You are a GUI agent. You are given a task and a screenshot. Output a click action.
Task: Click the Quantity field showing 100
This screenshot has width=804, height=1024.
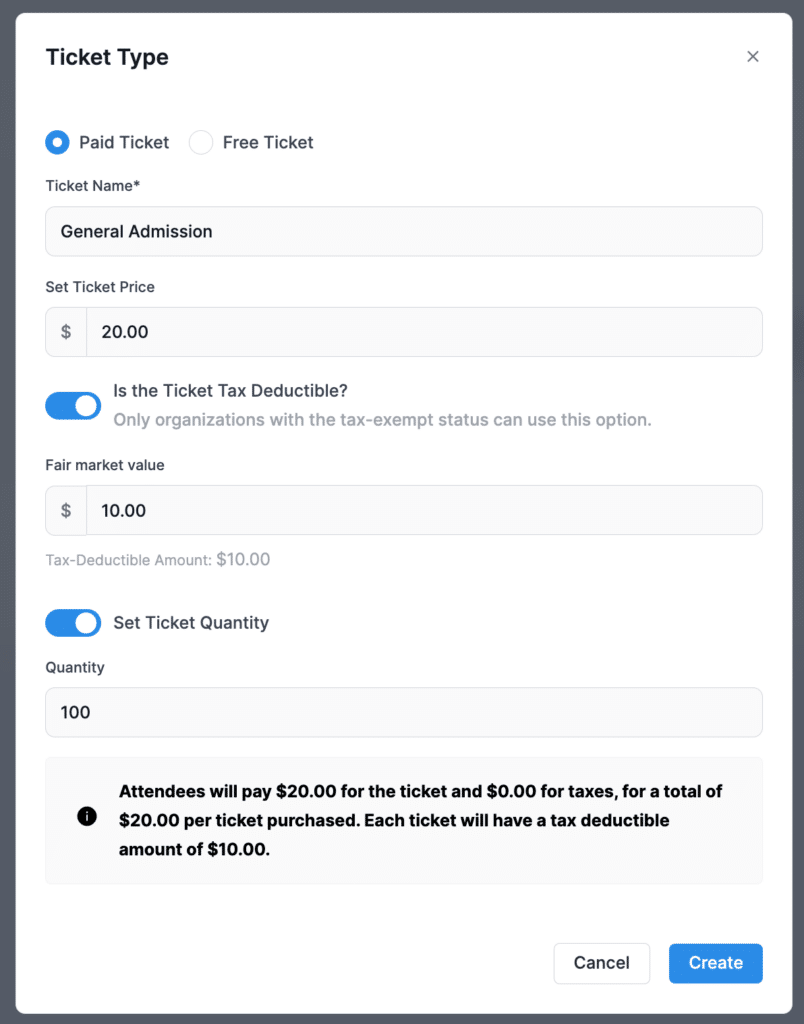tap(403, 712)
